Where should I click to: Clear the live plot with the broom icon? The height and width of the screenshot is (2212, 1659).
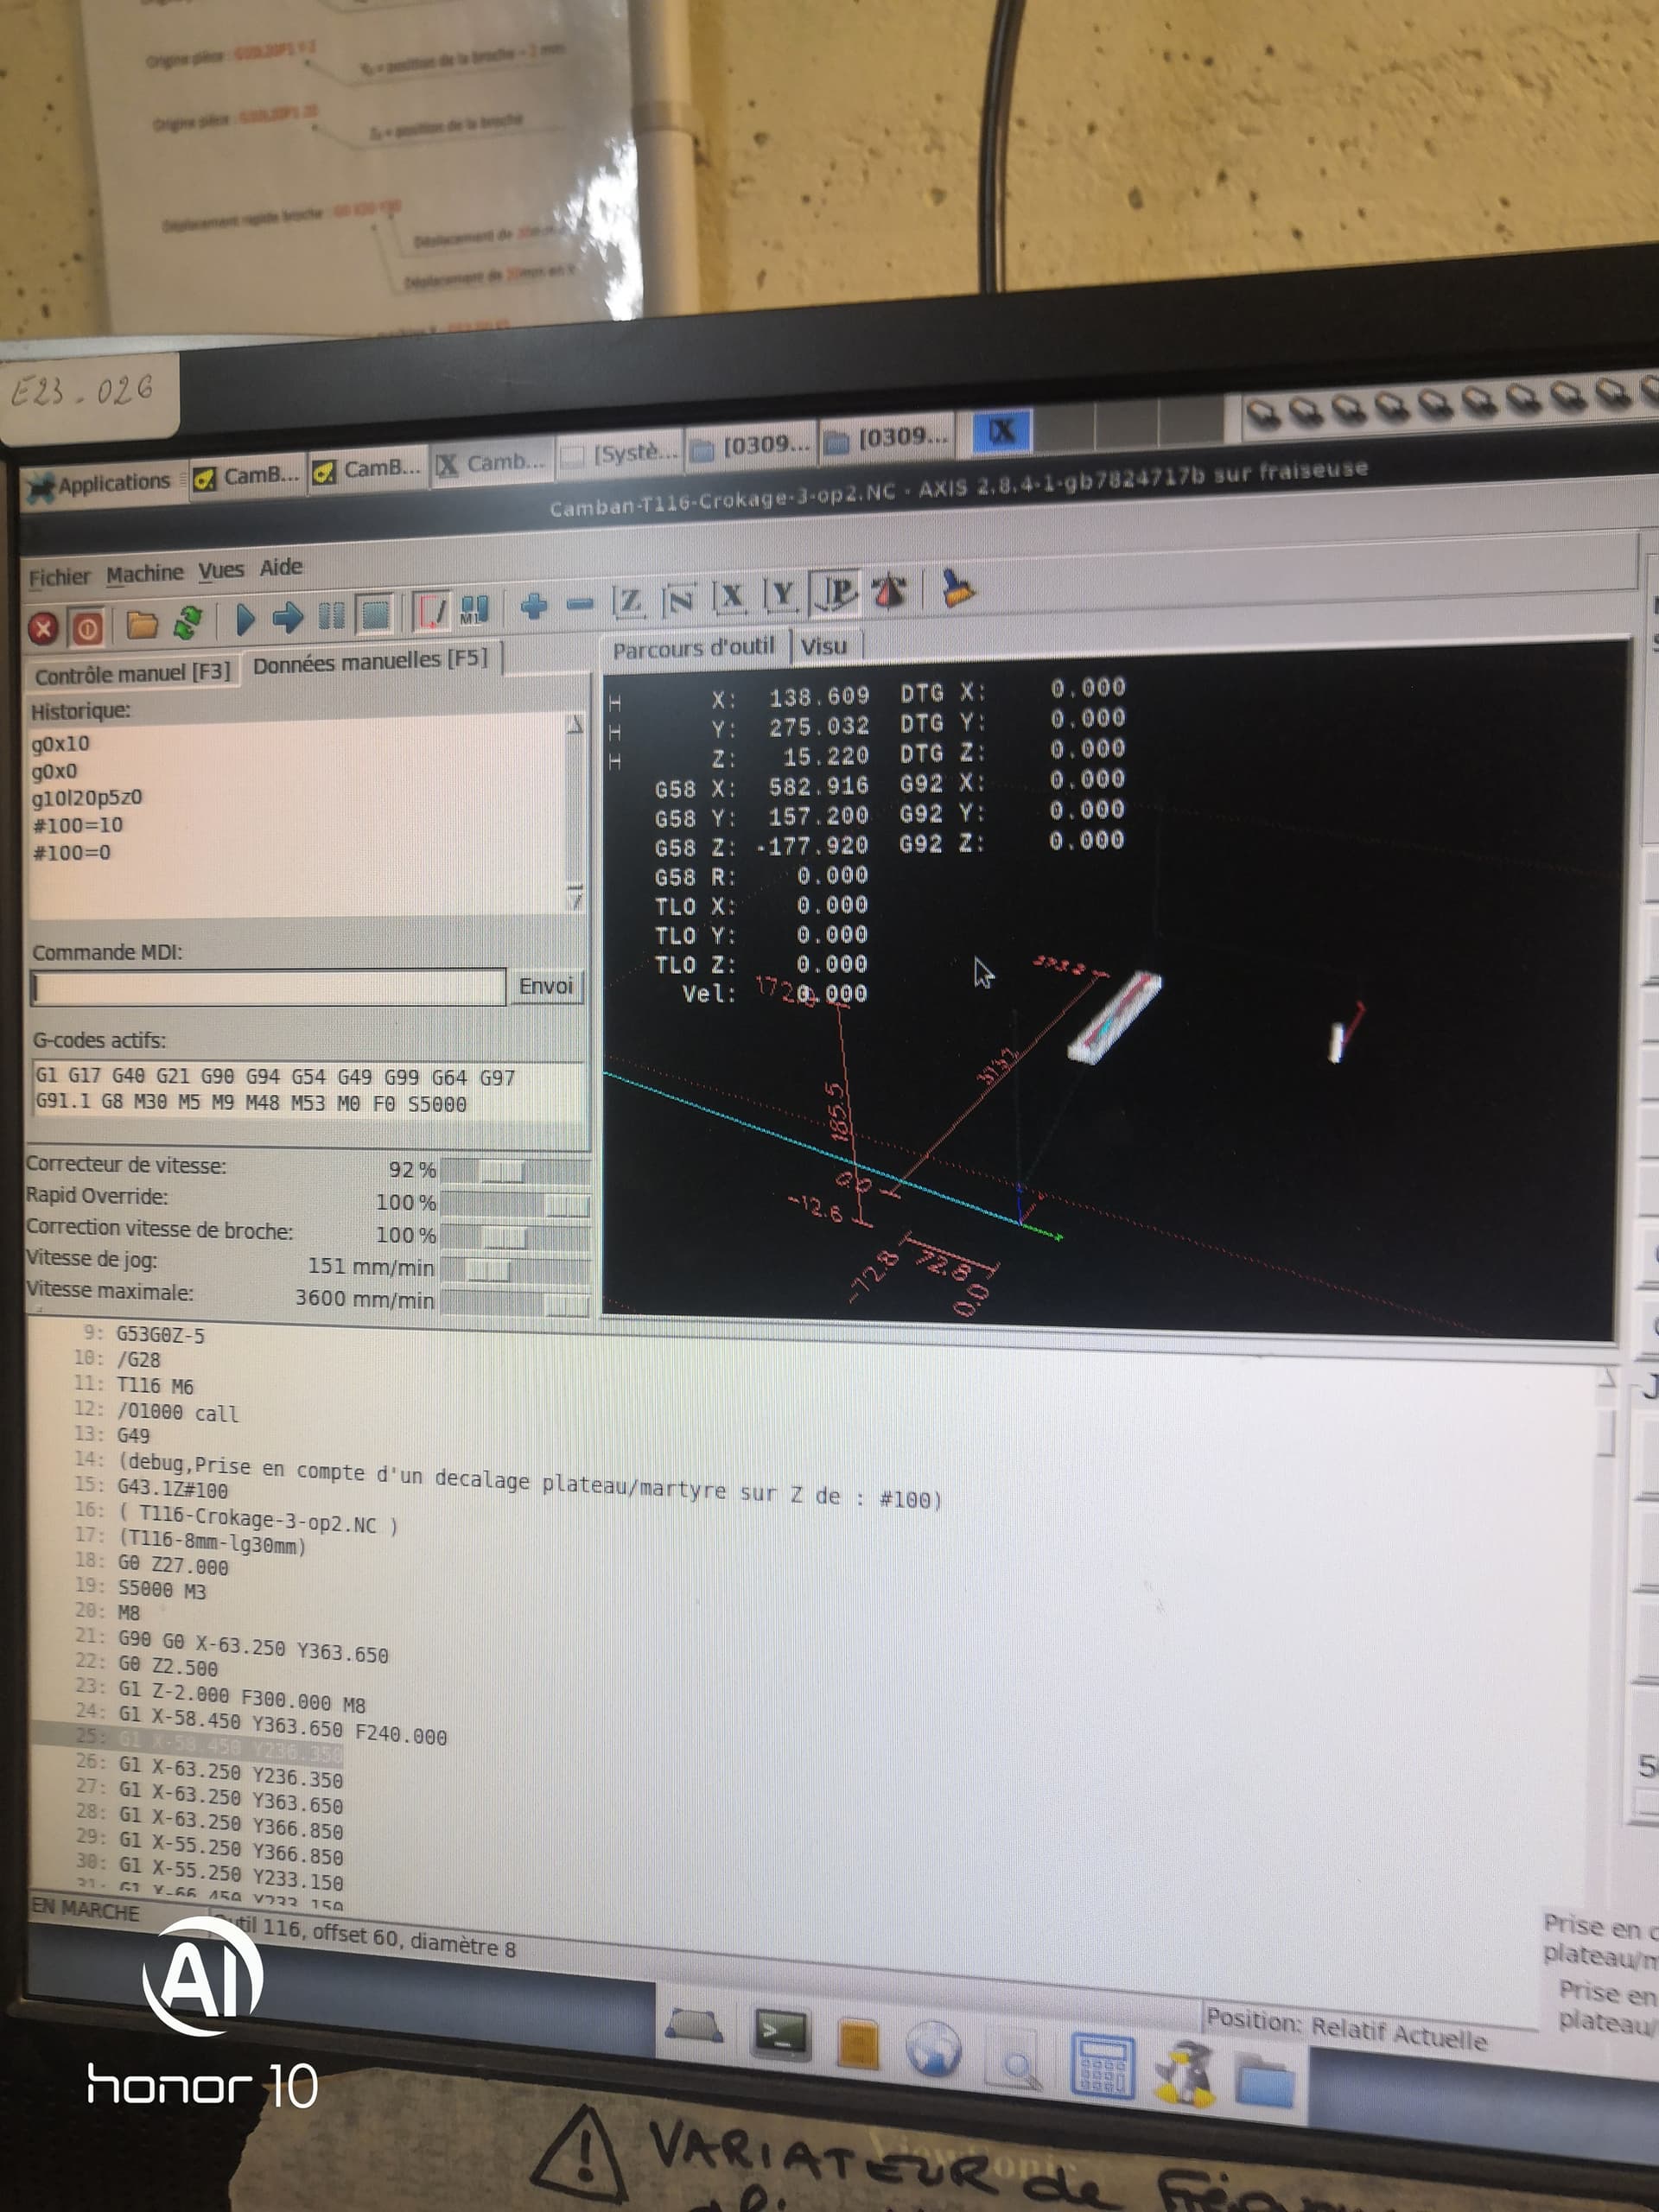958,589
